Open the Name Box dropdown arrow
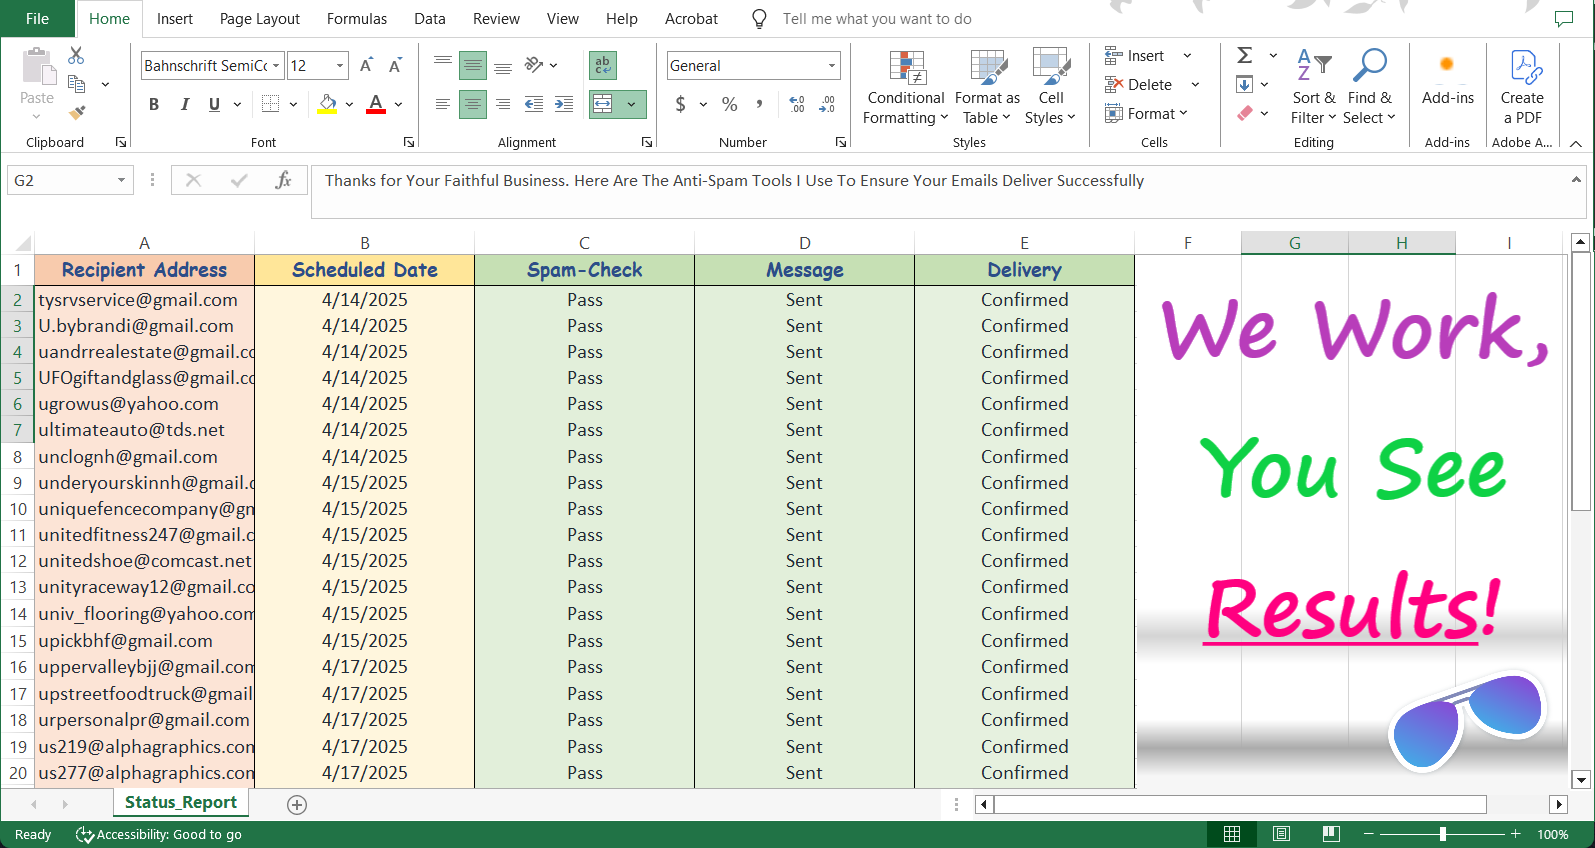Screen dimensions: 1595x848 coord(121,180)
